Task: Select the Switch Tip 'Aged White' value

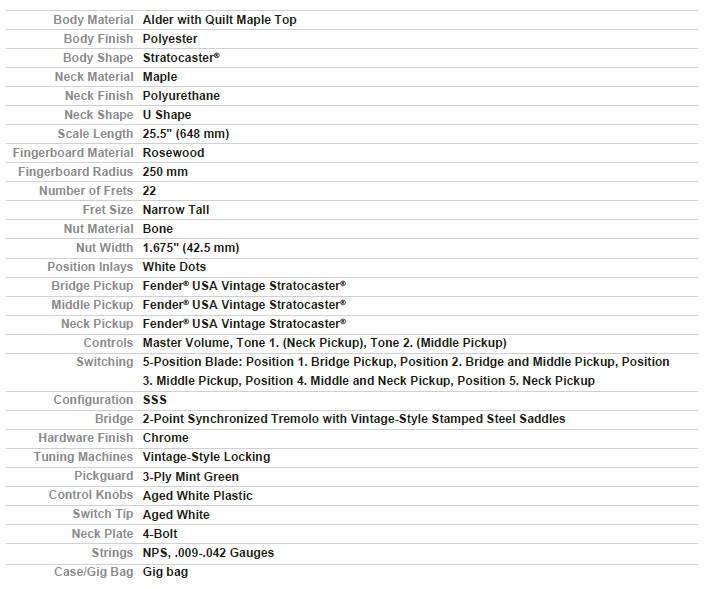Action: (176, 516)
